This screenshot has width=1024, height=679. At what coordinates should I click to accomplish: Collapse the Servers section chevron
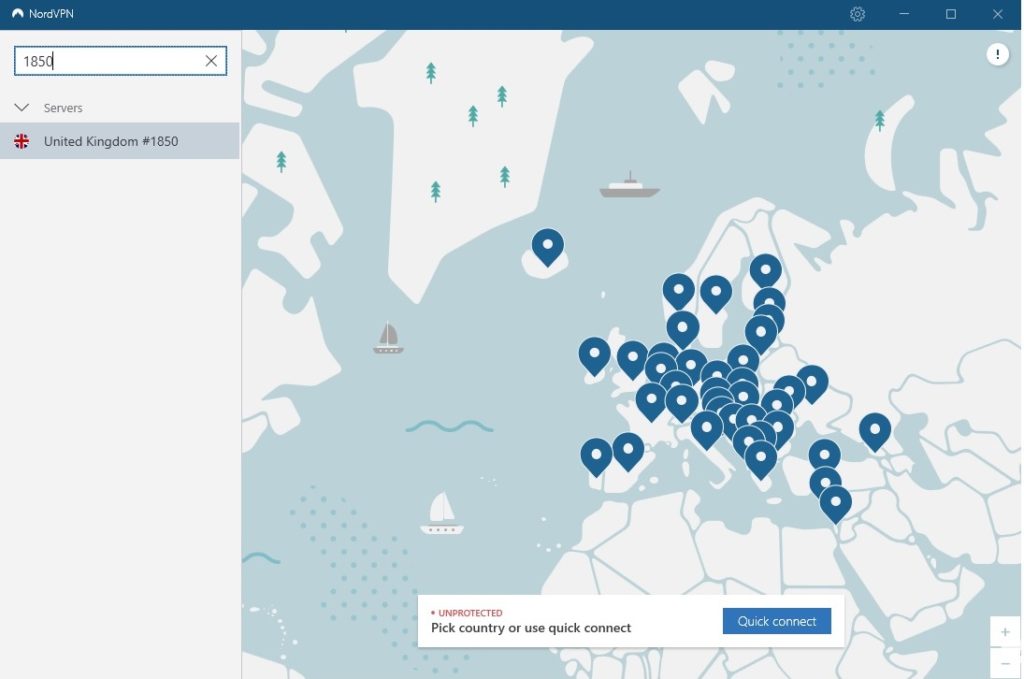pyautogui.click(x=22, y=107)
